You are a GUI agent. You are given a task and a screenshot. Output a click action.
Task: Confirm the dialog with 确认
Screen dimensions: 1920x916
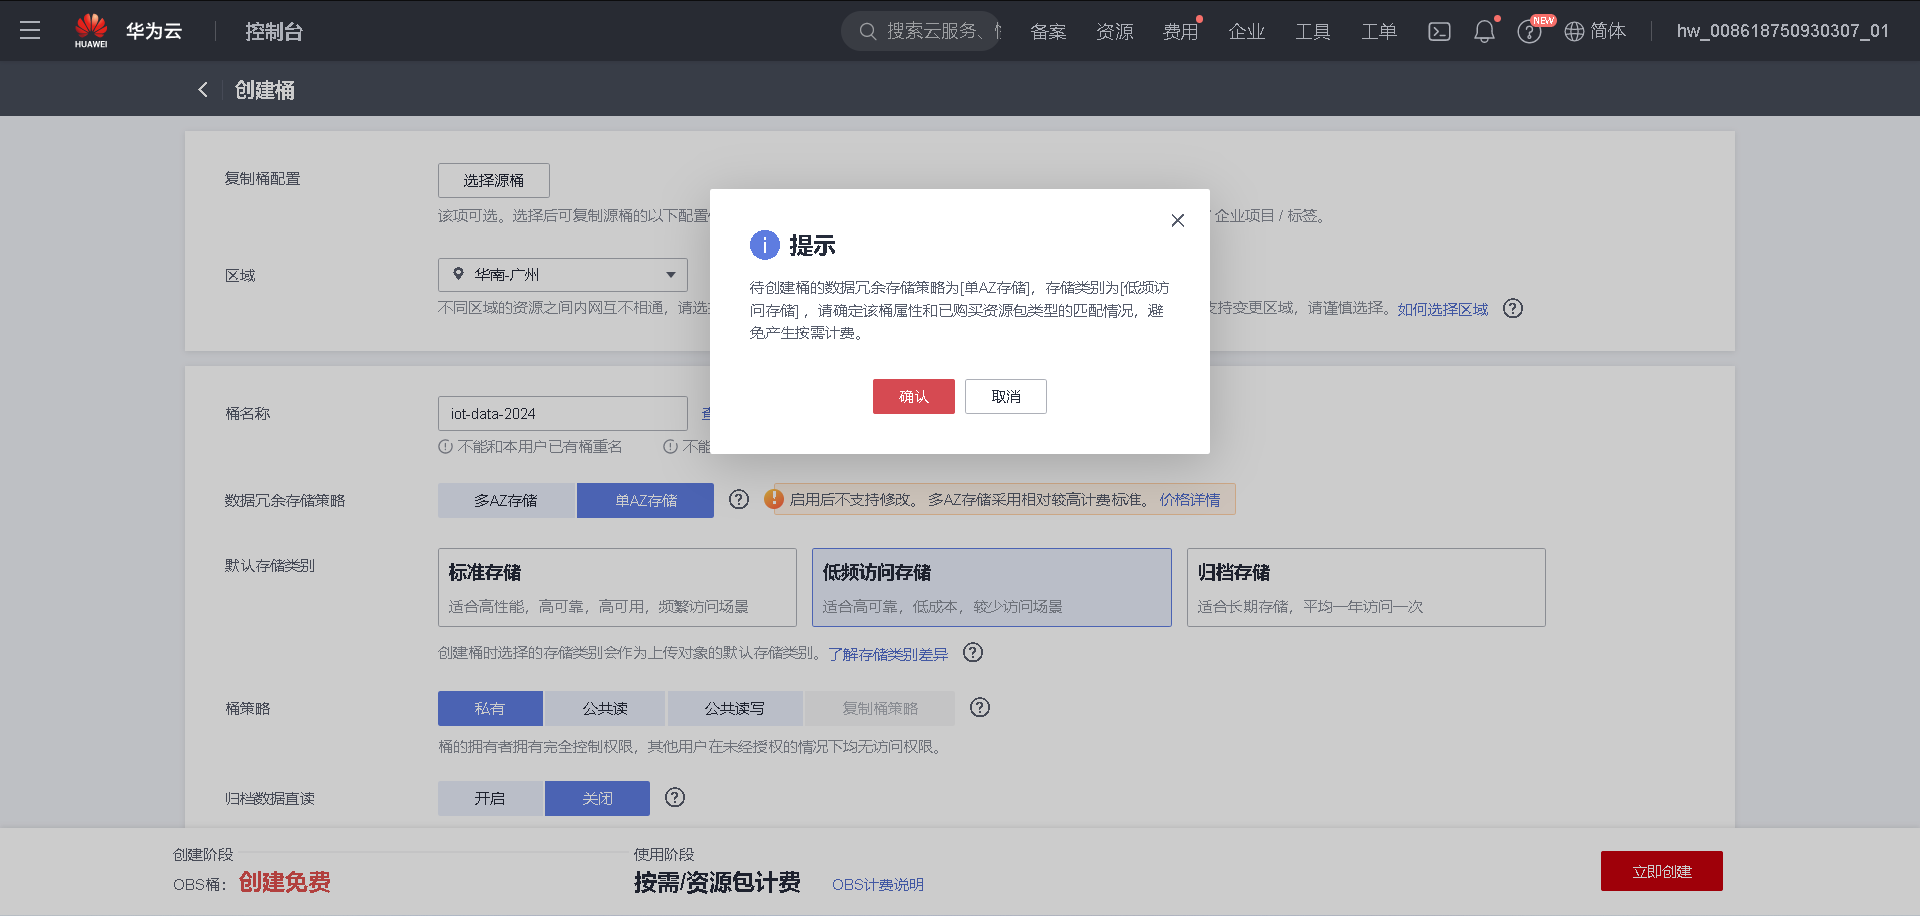pyautogui.click(x=913, y=396)
